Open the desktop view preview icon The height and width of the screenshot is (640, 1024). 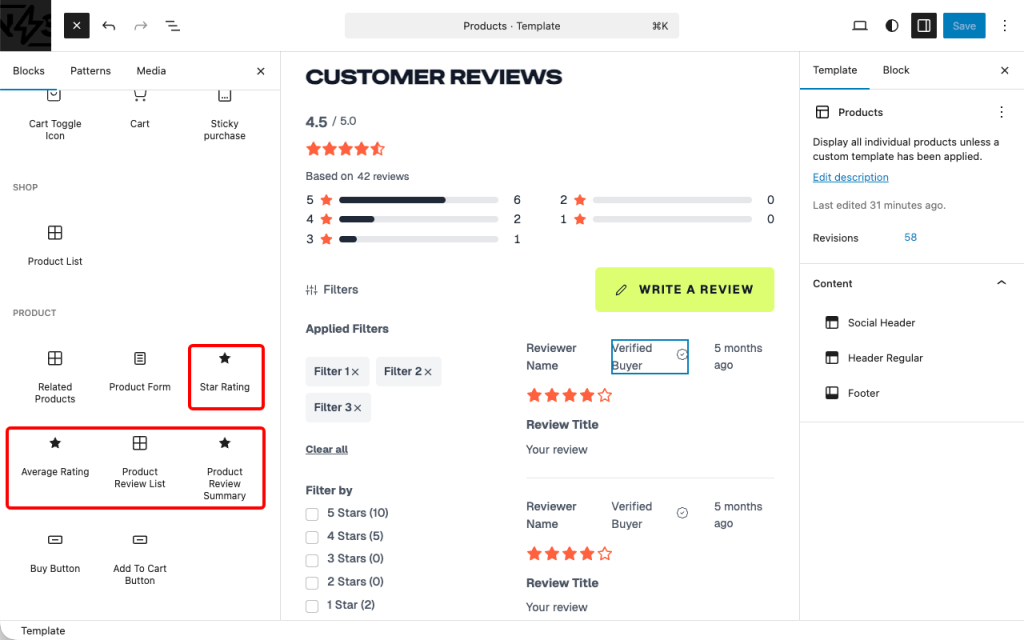pyautogui.click(x=859, y=26)
